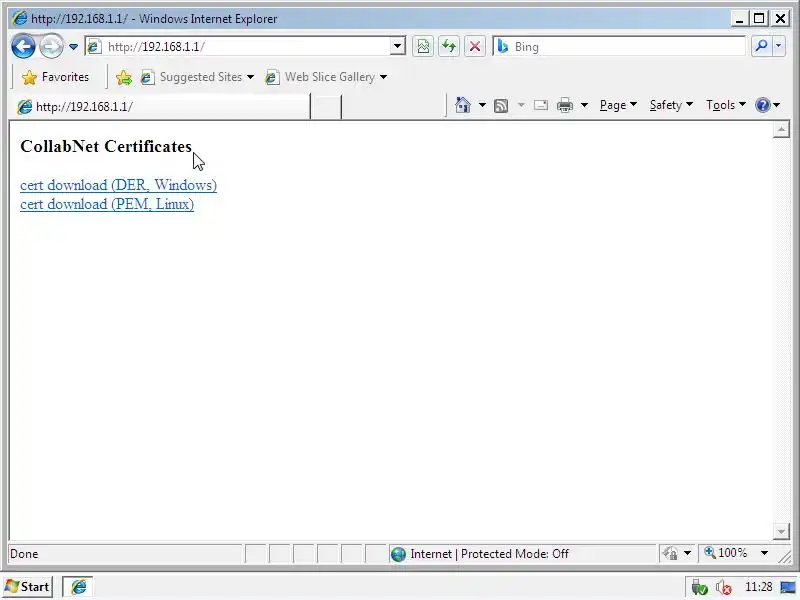This screenshot has height=600, width=800.
Task: Download the PEM Linux certificate
Action: [107, 204]
